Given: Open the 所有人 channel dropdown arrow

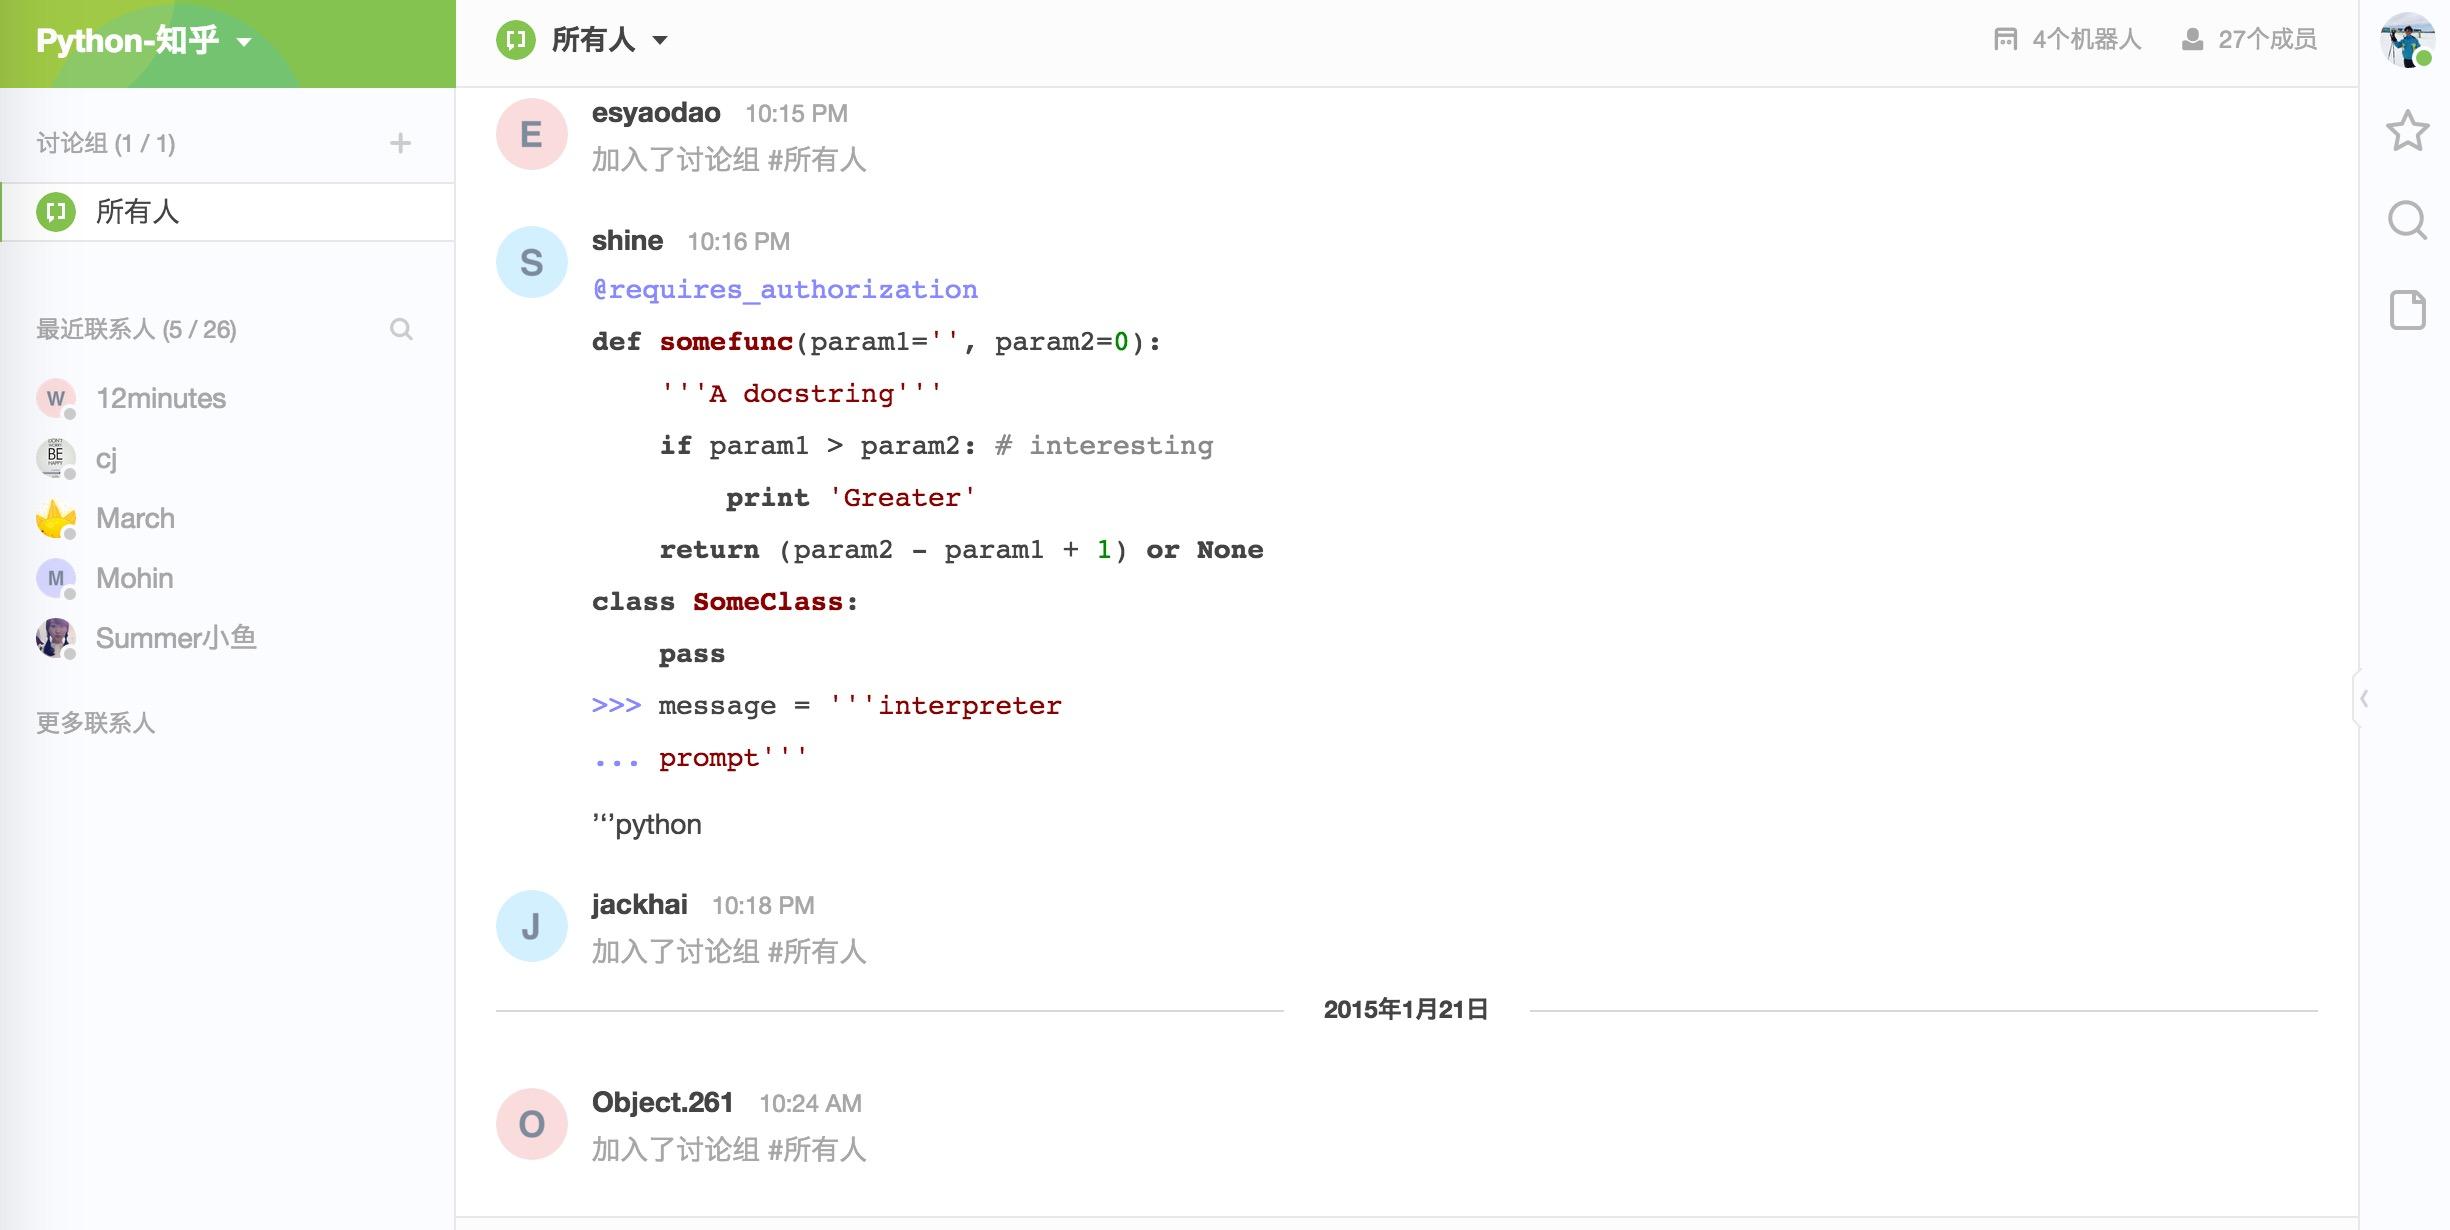Looking at the screenshot, I should click(x=660, y=41).
